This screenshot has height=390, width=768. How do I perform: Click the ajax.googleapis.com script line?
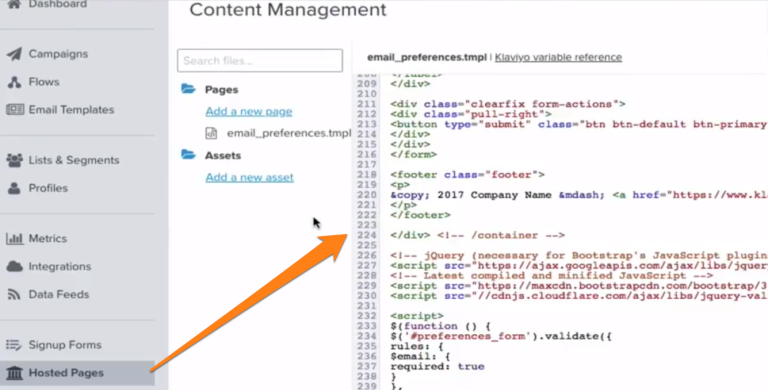click(579, 266)
